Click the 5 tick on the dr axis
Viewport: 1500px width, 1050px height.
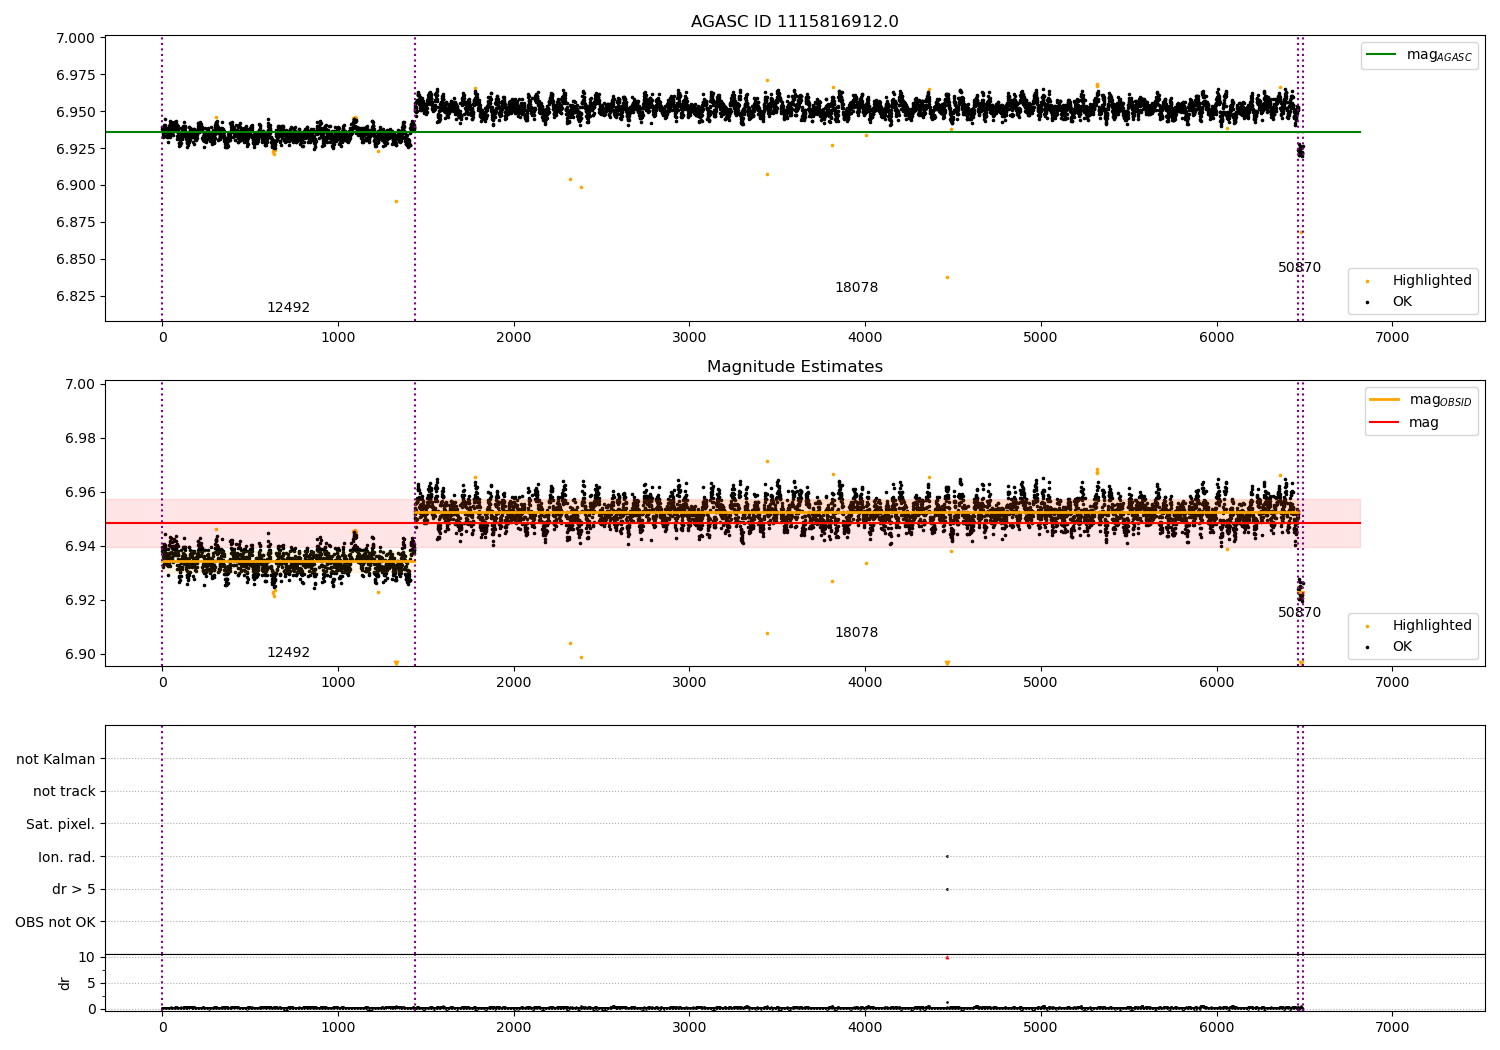[91, 983]
